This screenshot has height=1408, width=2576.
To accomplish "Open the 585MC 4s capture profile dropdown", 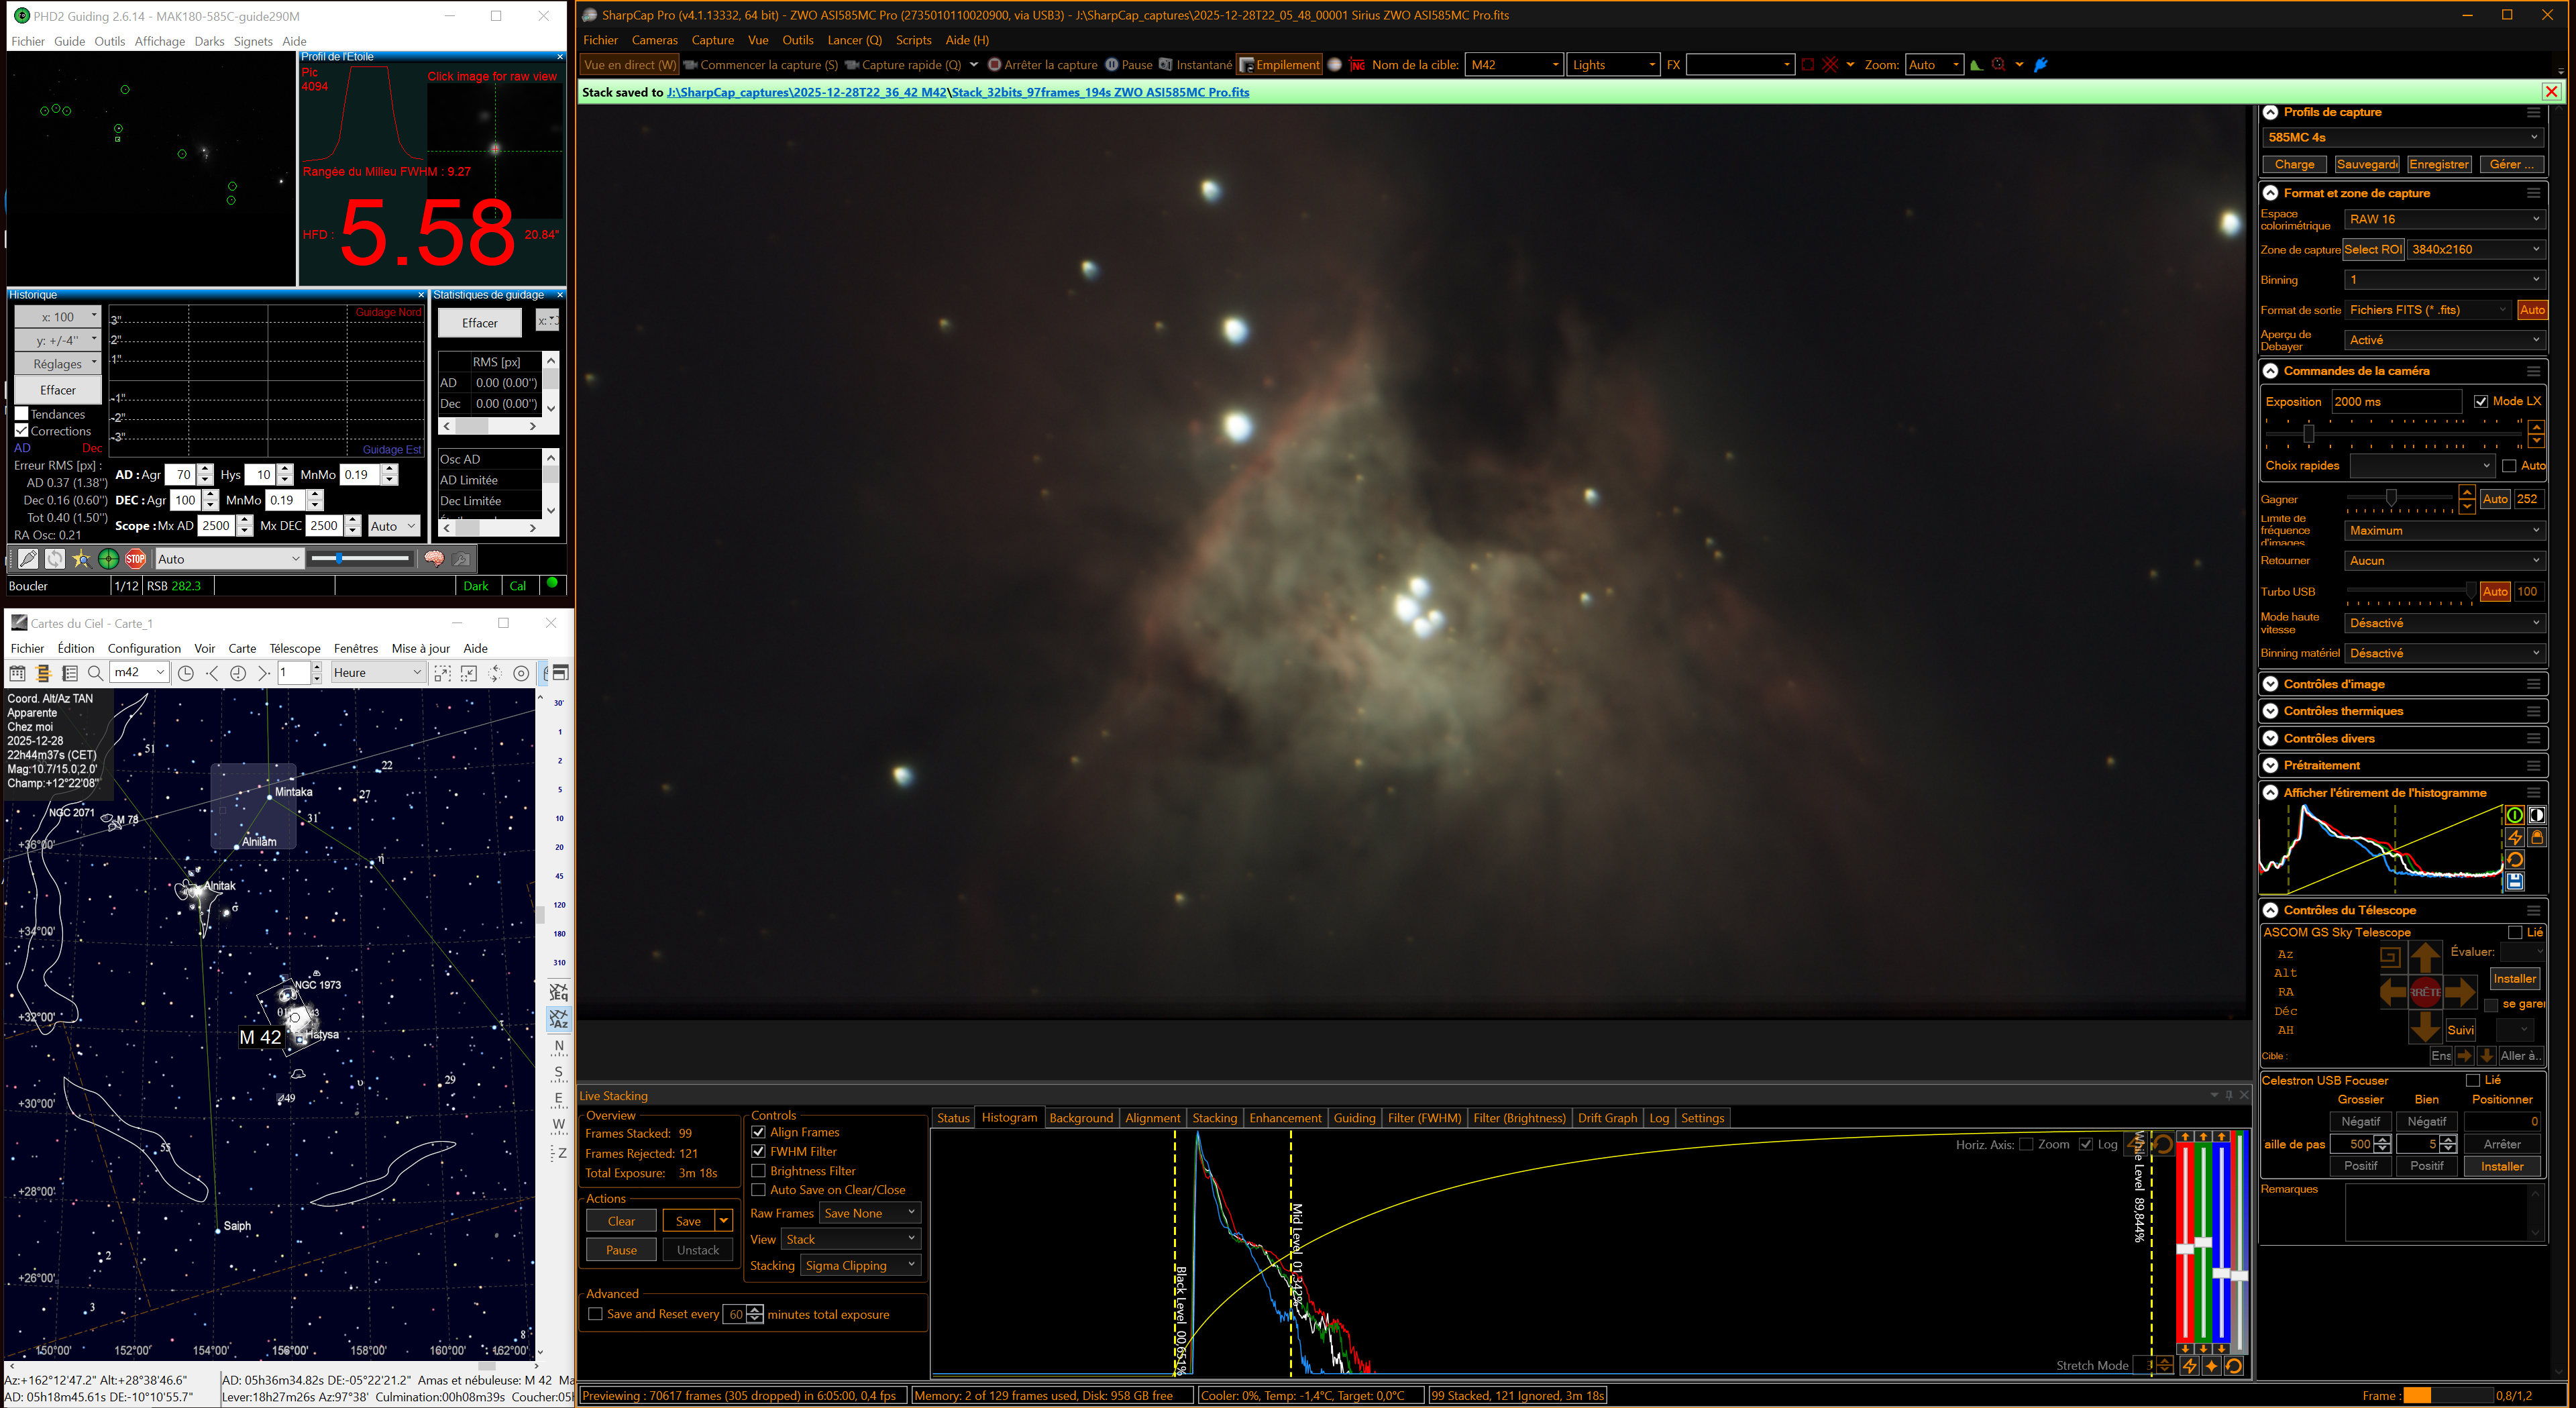I will 2402,137.
